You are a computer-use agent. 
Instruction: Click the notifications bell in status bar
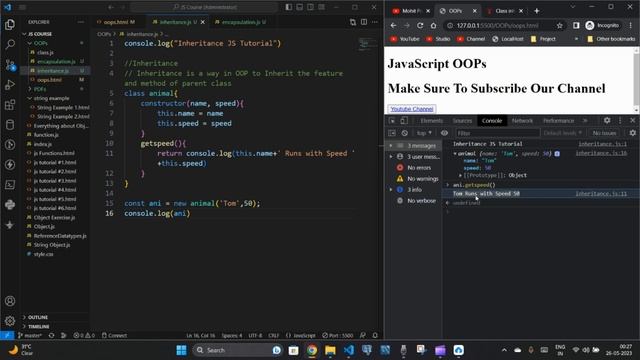point(375,335)
